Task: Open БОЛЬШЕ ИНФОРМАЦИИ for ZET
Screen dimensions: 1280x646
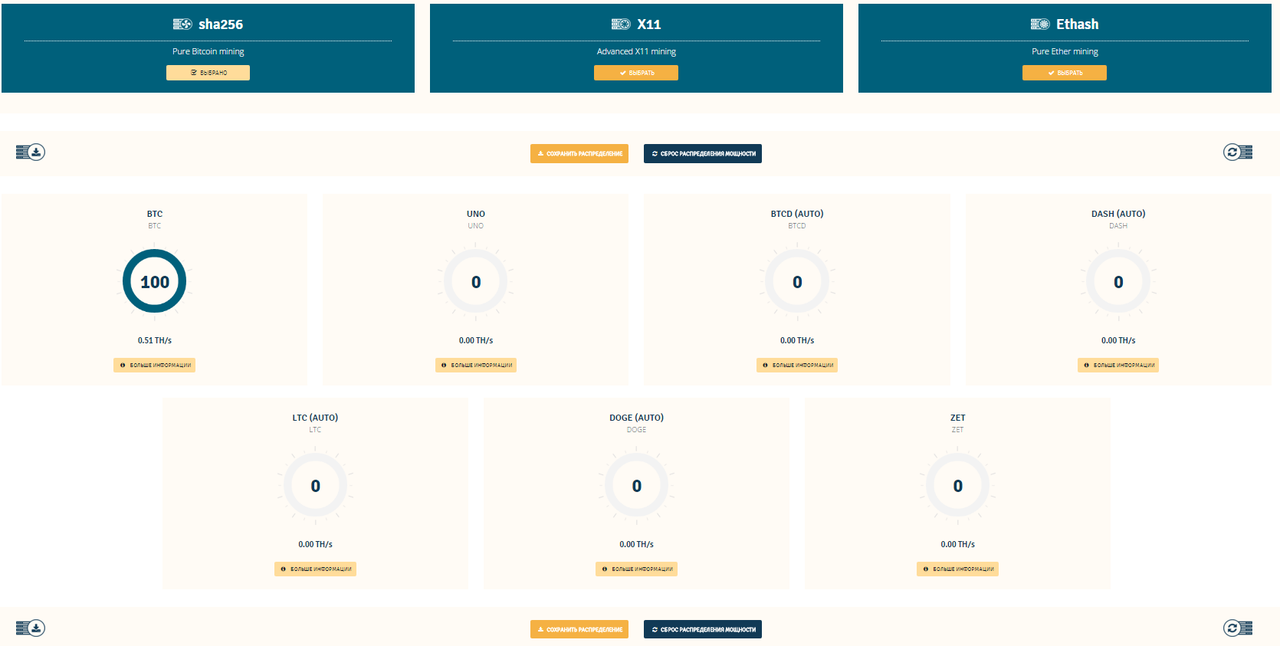Action: [x=957, y=568]
